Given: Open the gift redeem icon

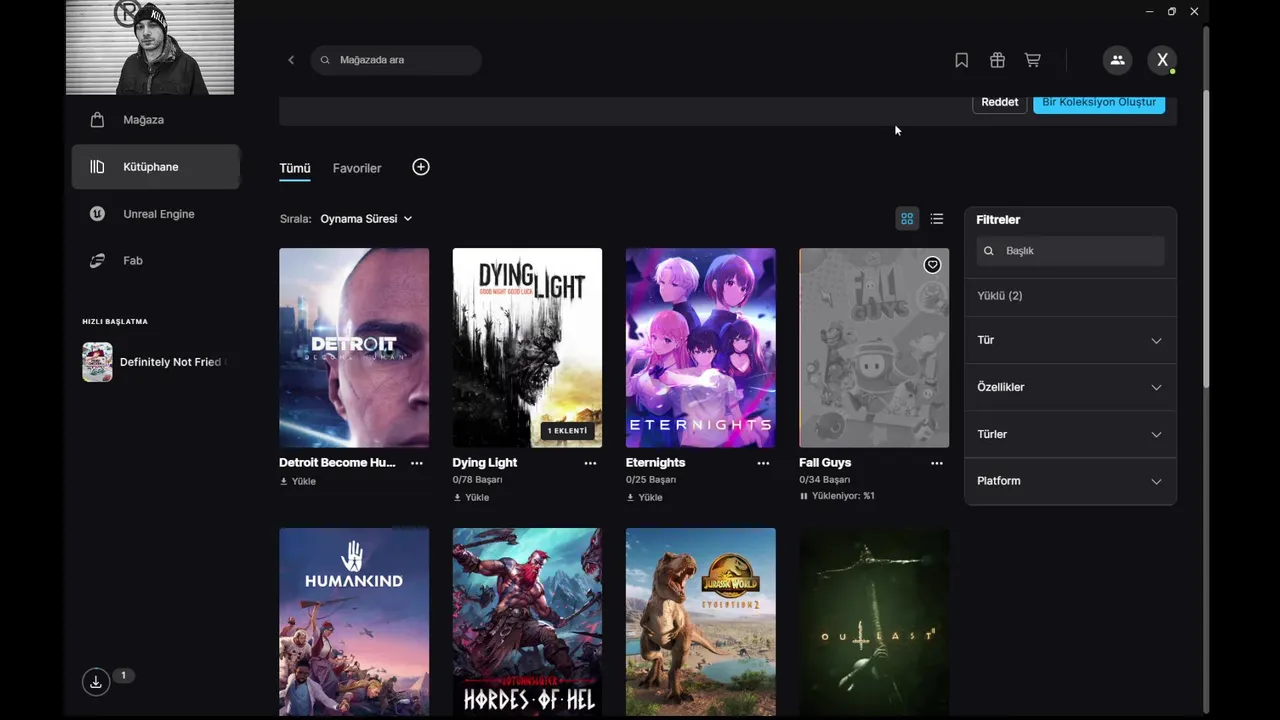Looking at the screenshot, I should (x=997, y=60).
